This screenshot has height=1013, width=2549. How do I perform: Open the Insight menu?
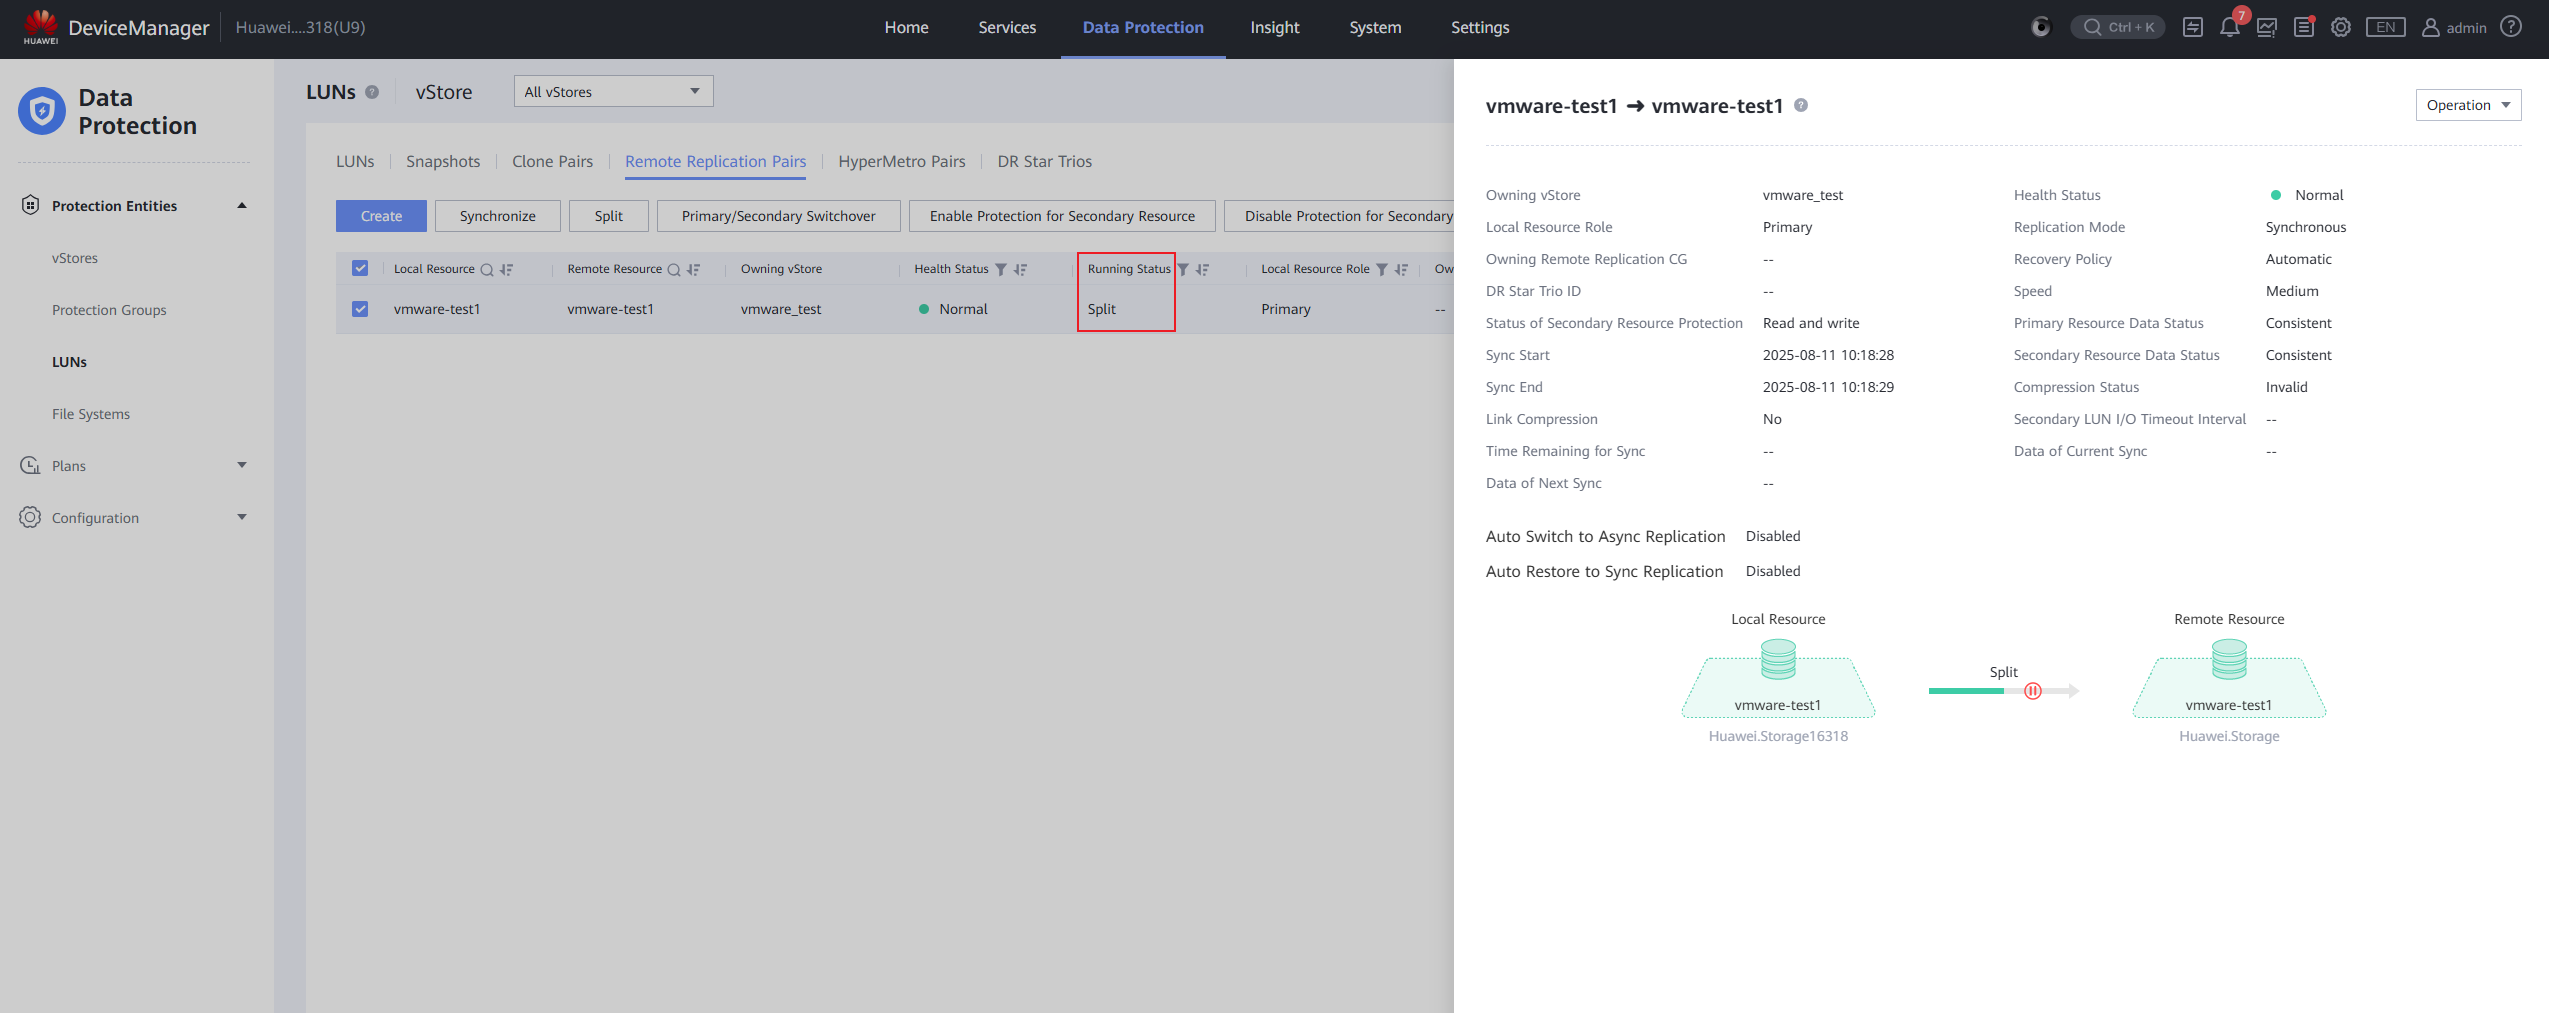click(x=1275, y=27)
